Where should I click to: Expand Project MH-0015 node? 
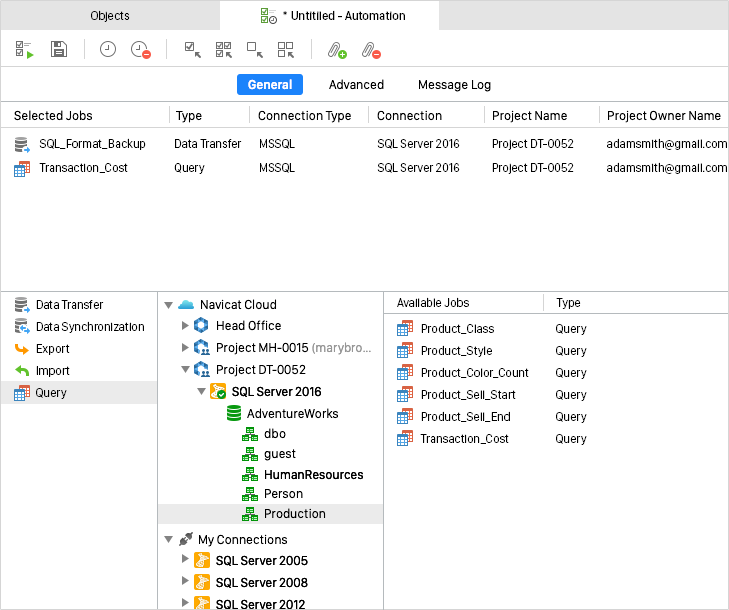(185, 347)
